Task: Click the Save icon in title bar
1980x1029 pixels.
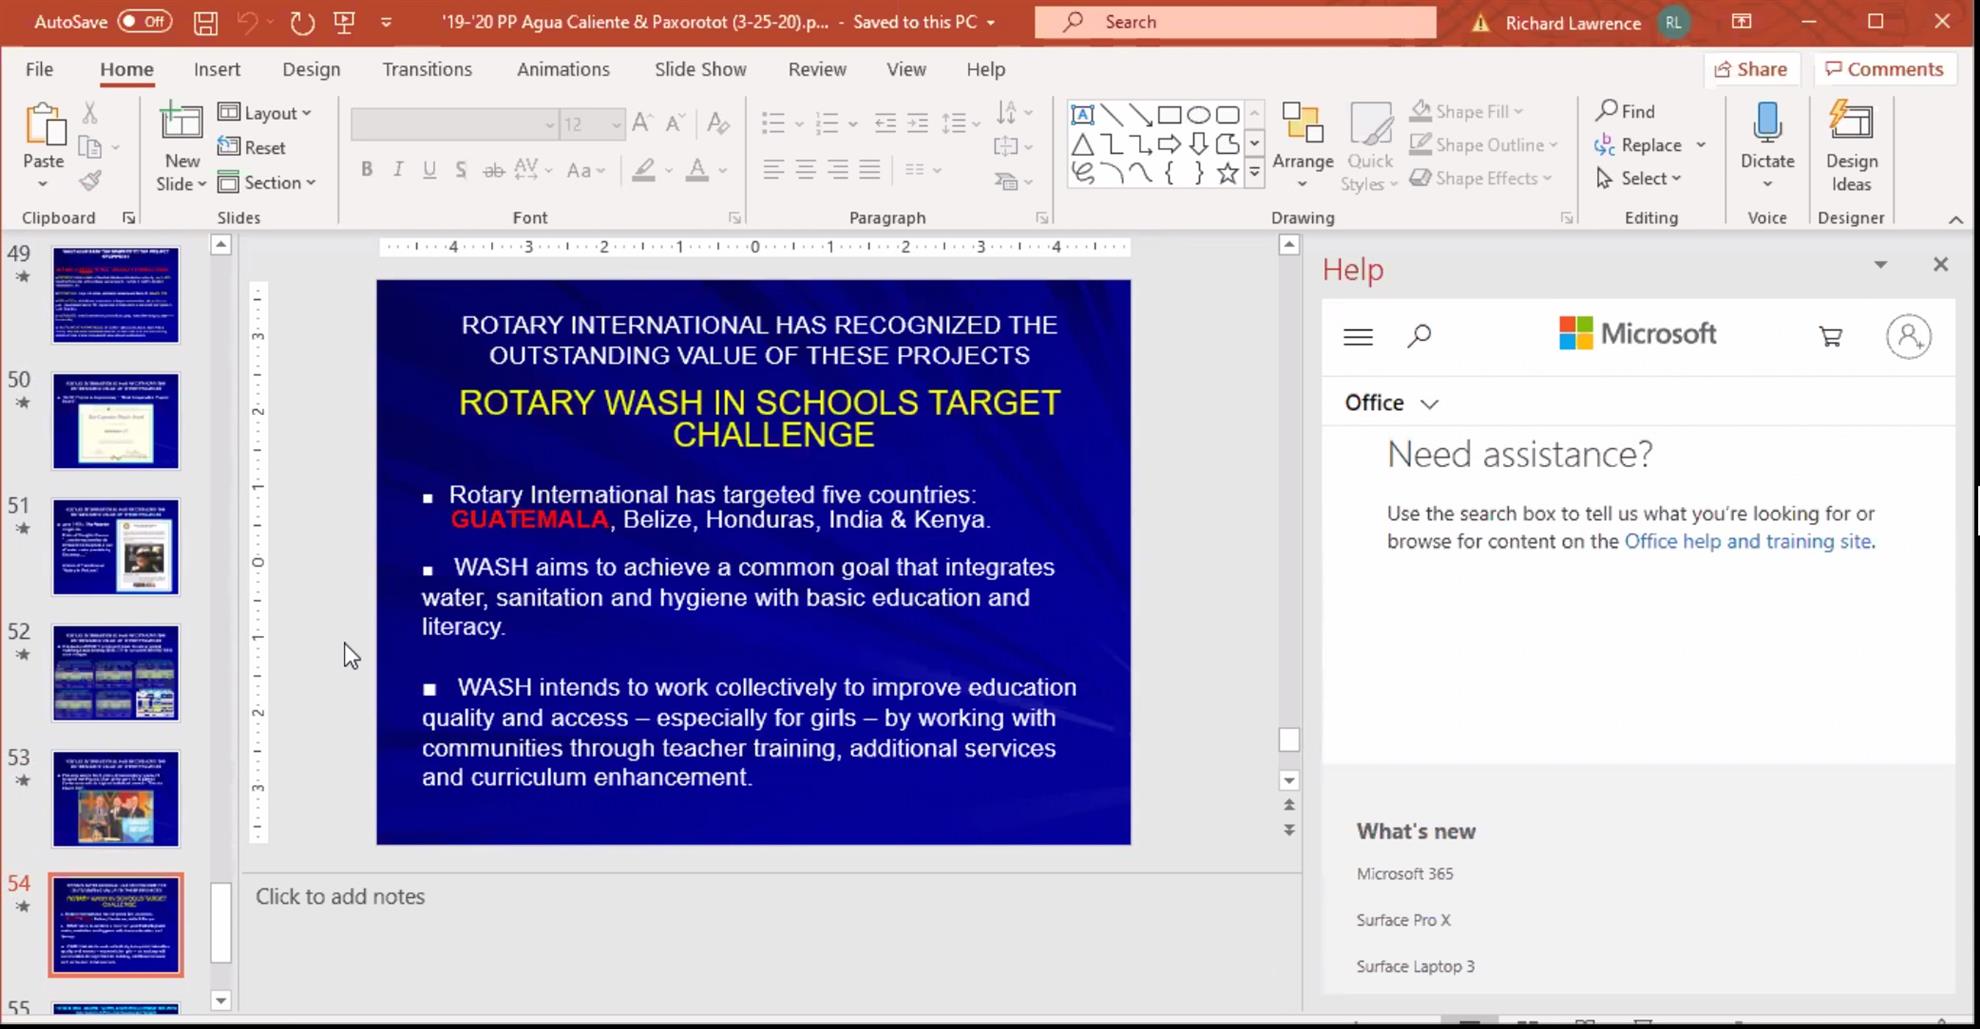Action: pyautogui.click(x=205, y=22)
